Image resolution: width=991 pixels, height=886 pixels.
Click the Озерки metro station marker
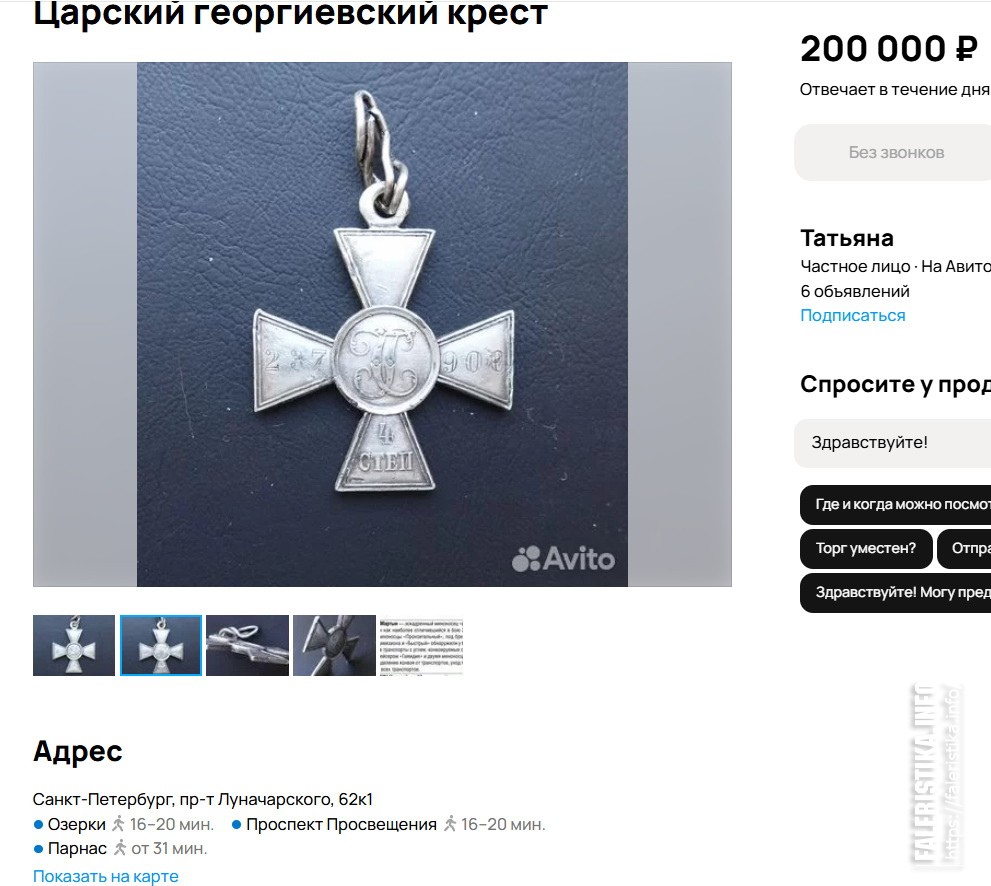click(x=38, y=824)
